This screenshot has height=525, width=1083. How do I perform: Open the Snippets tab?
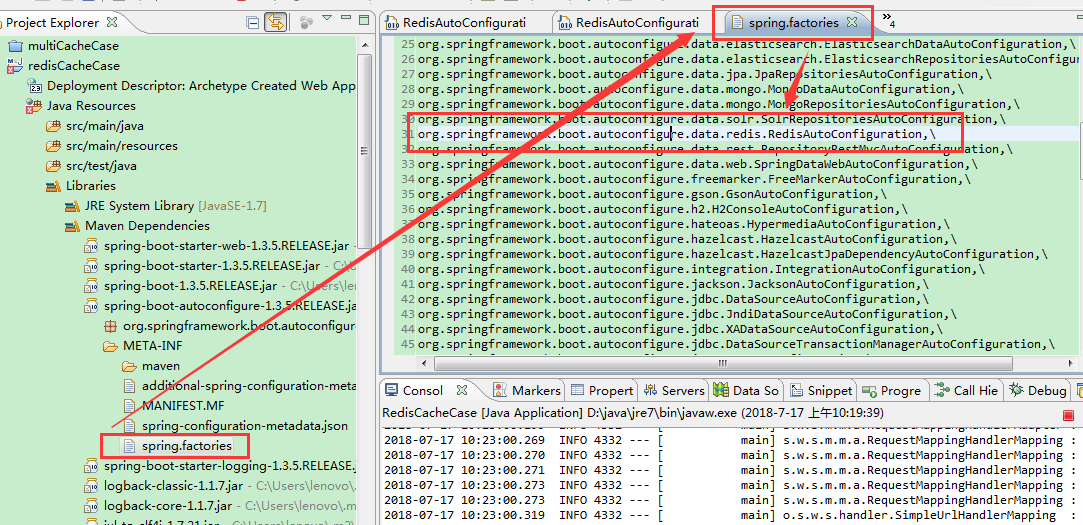(x=830, y=390)
